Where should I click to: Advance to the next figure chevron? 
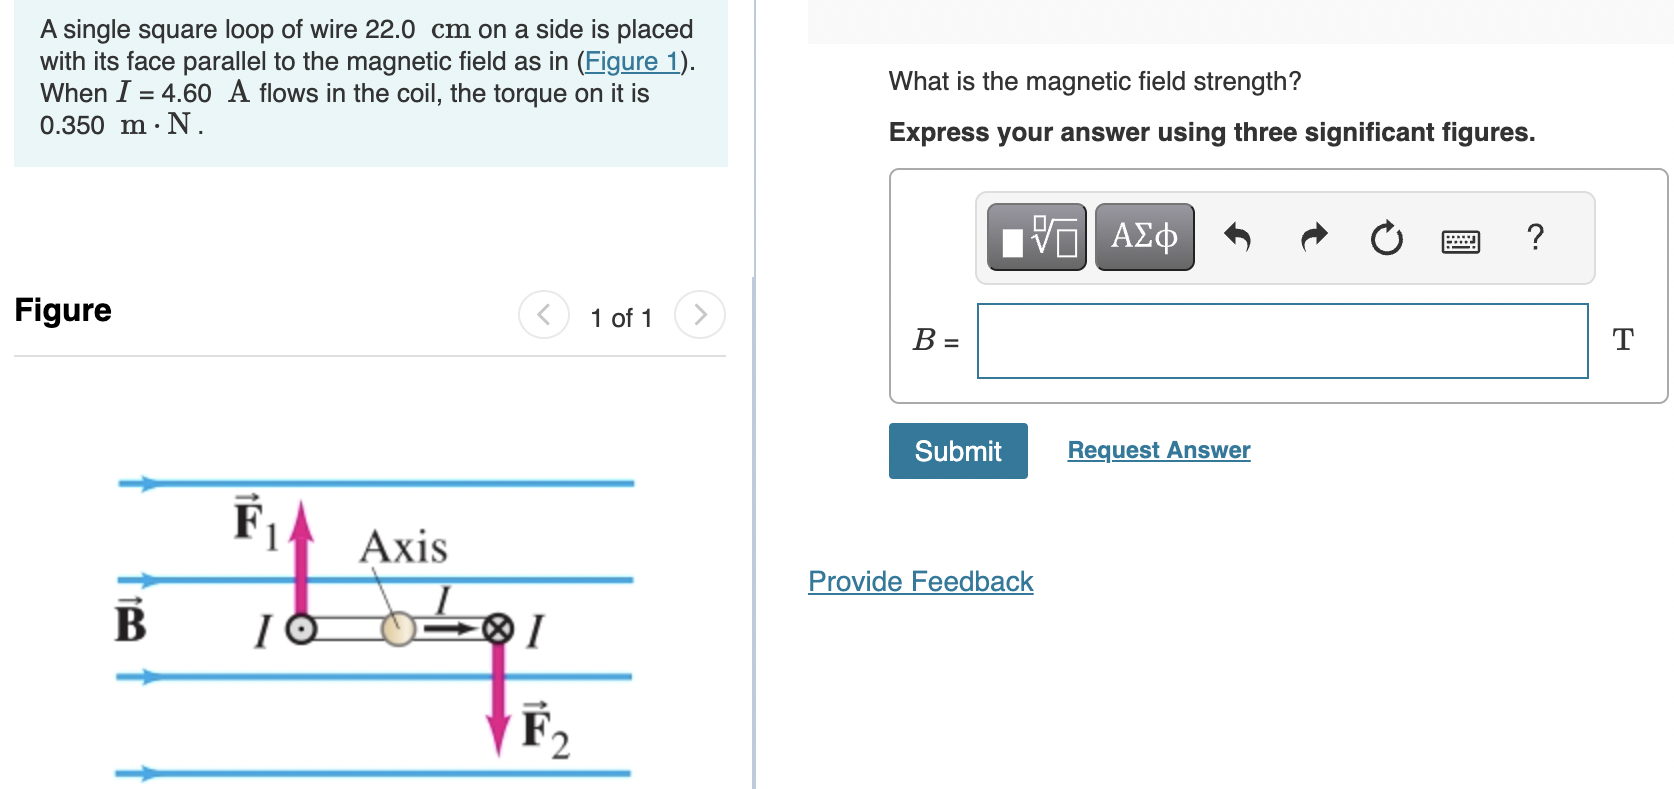699,315
